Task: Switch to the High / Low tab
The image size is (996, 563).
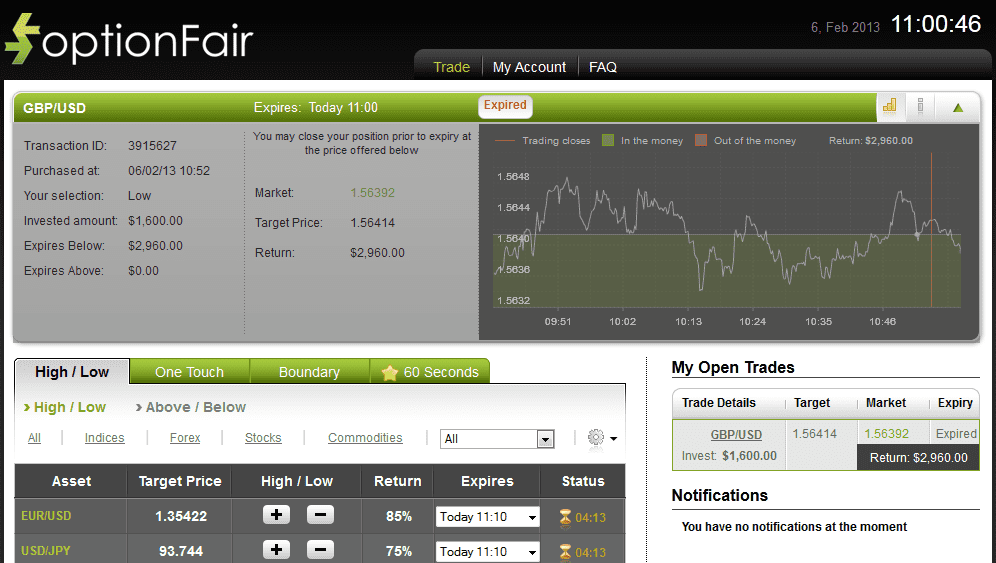Action: 72,372
